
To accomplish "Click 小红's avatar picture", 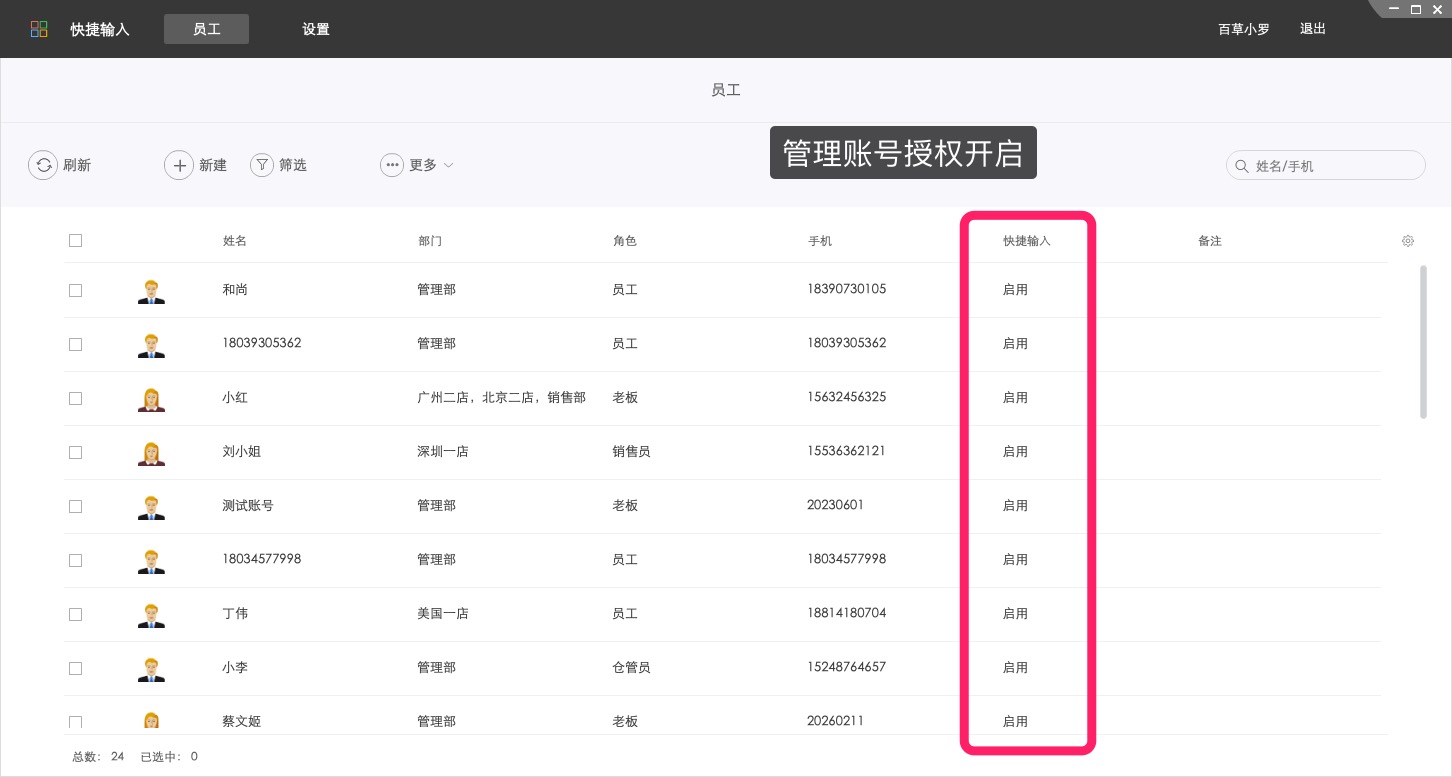I will 151,398.
